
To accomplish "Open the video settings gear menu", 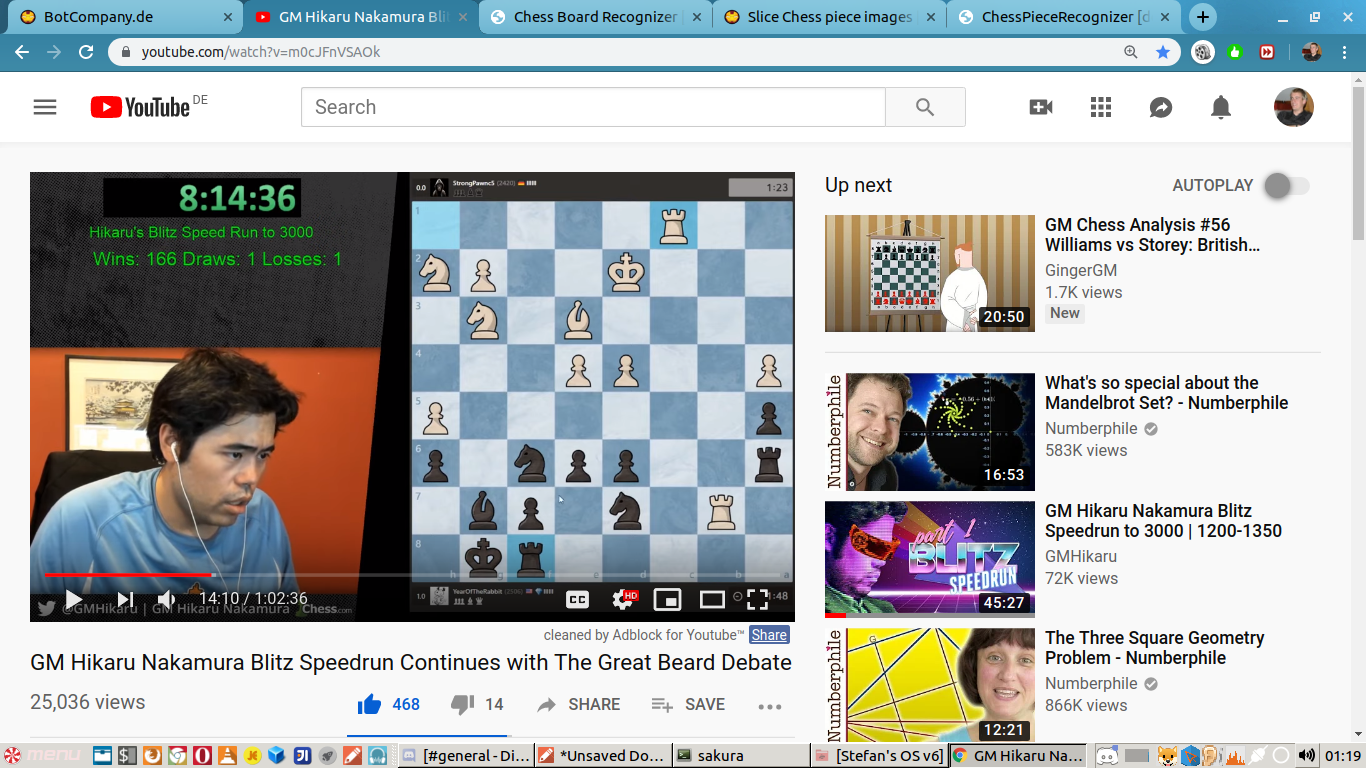I will tap(622, 599).
